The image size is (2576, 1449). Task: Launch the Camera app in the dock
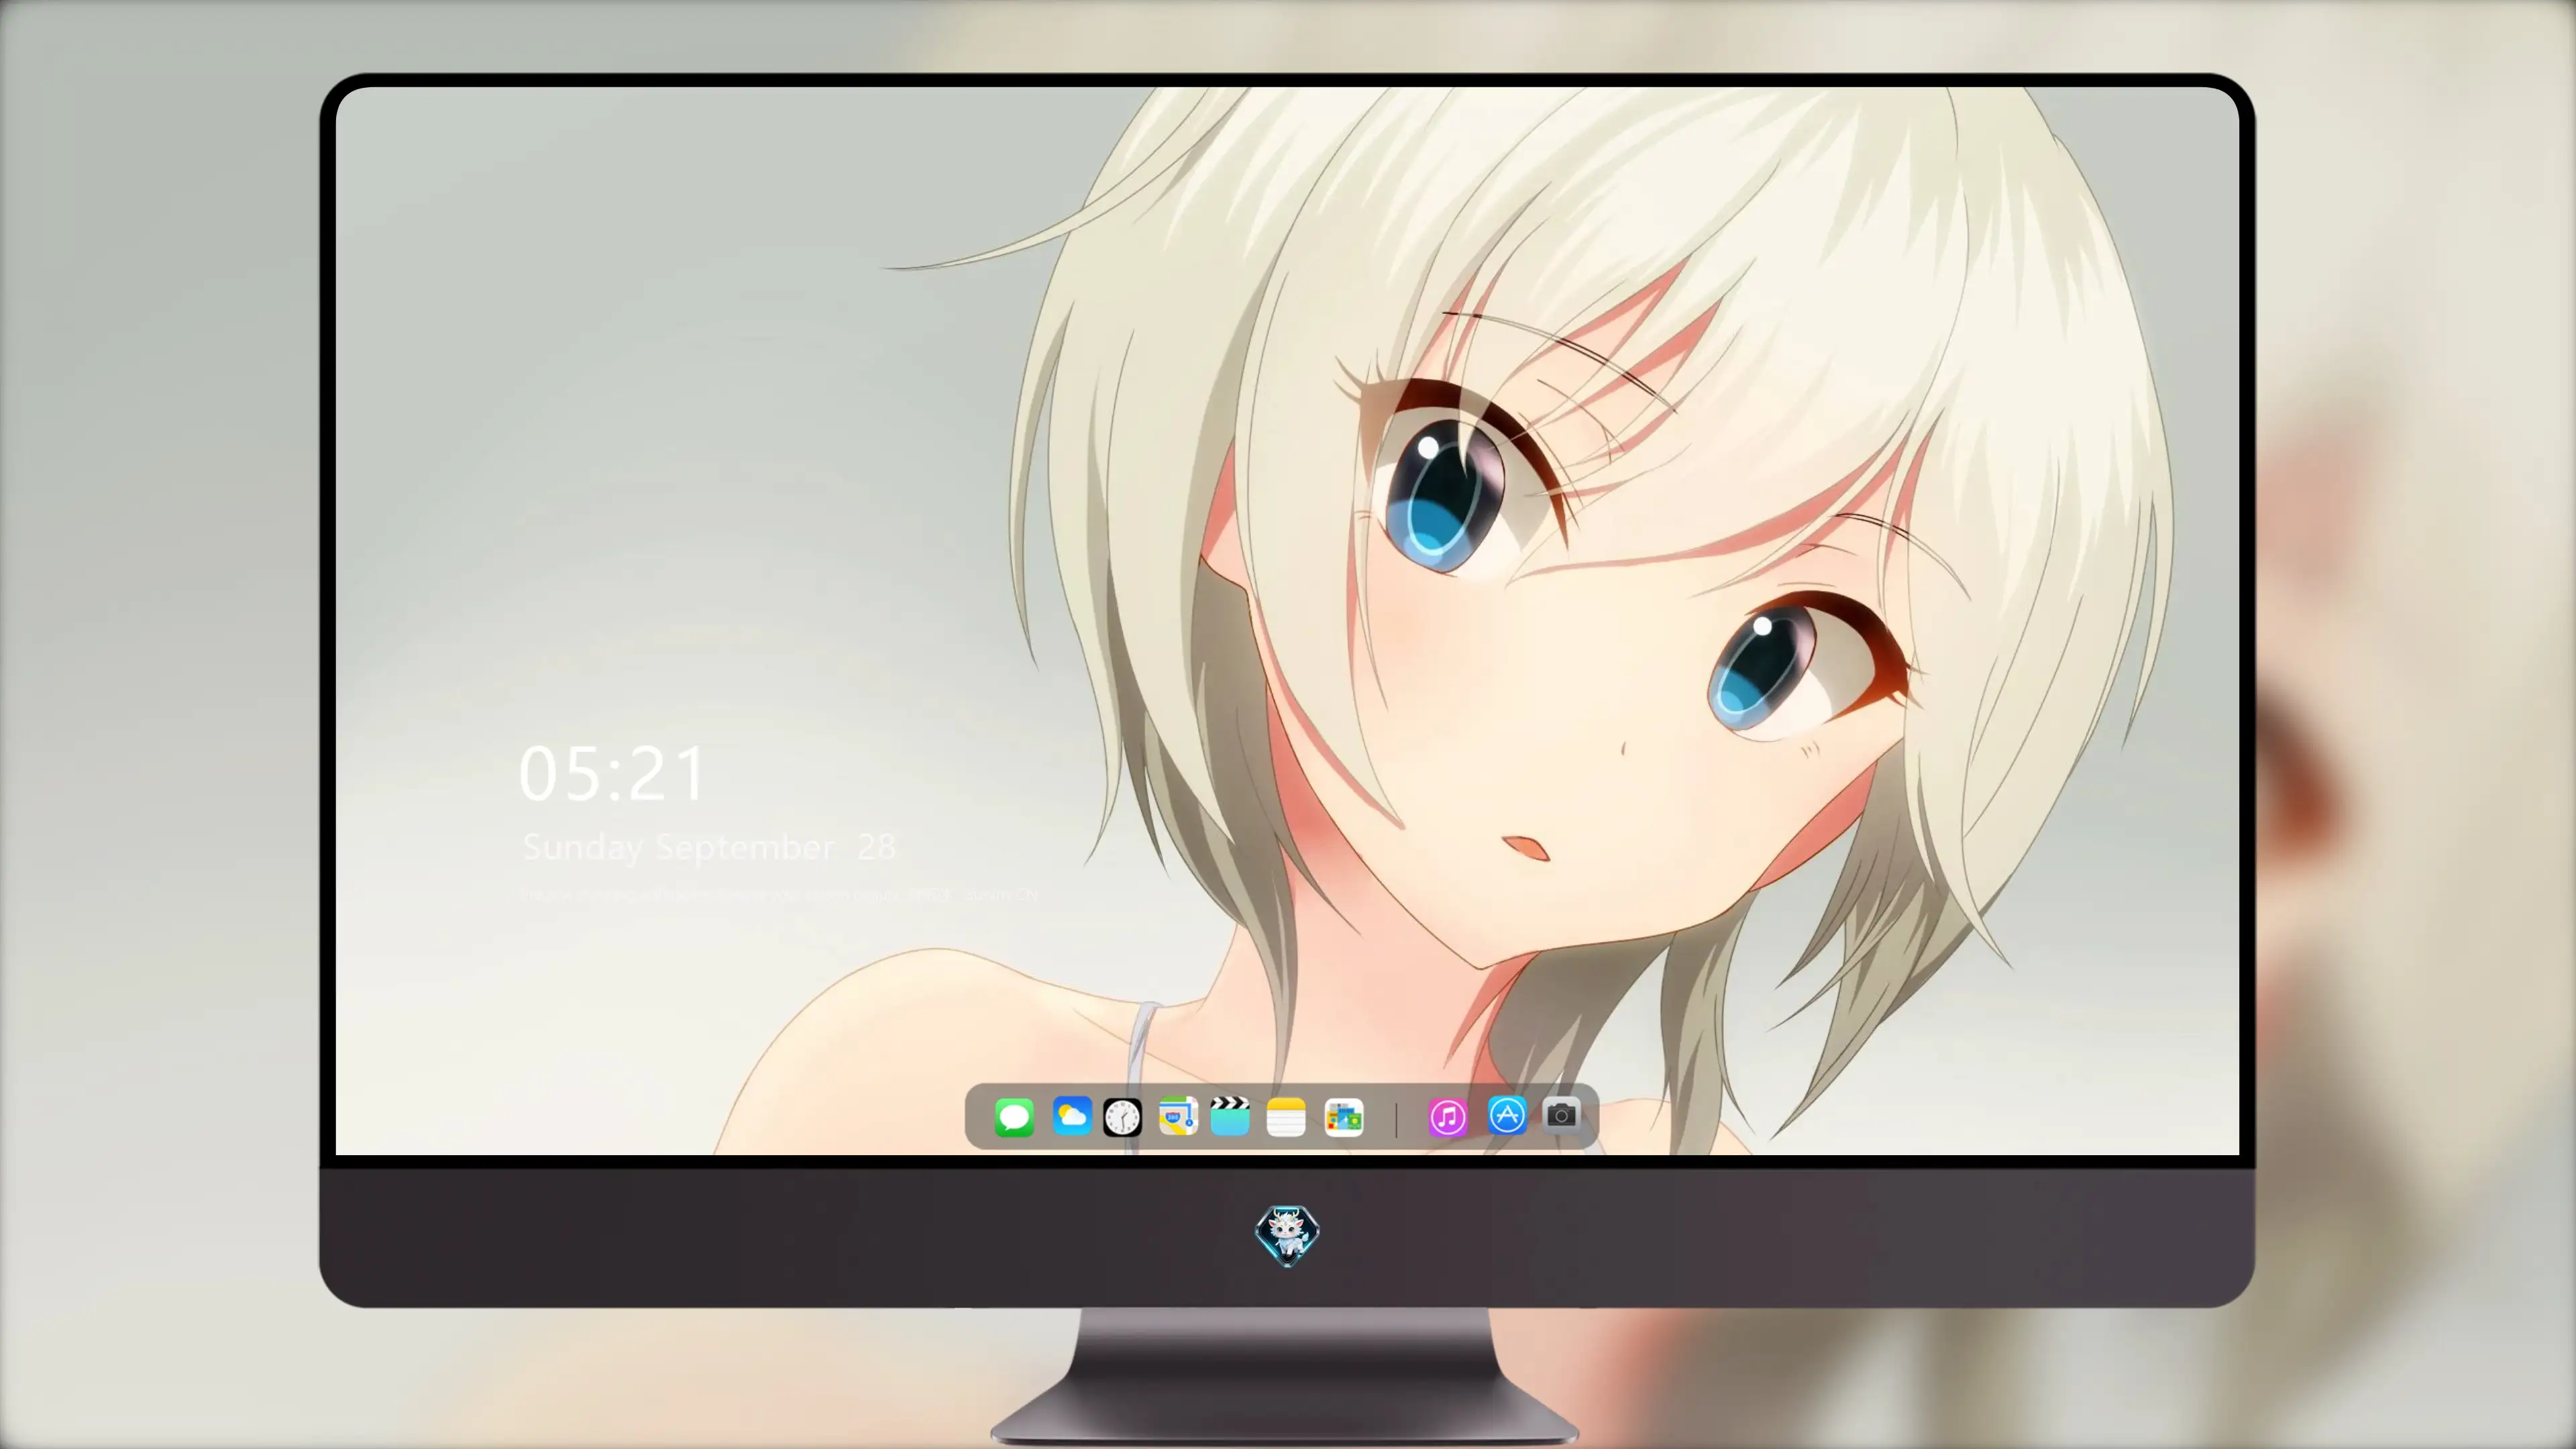click(1561, 1115)
